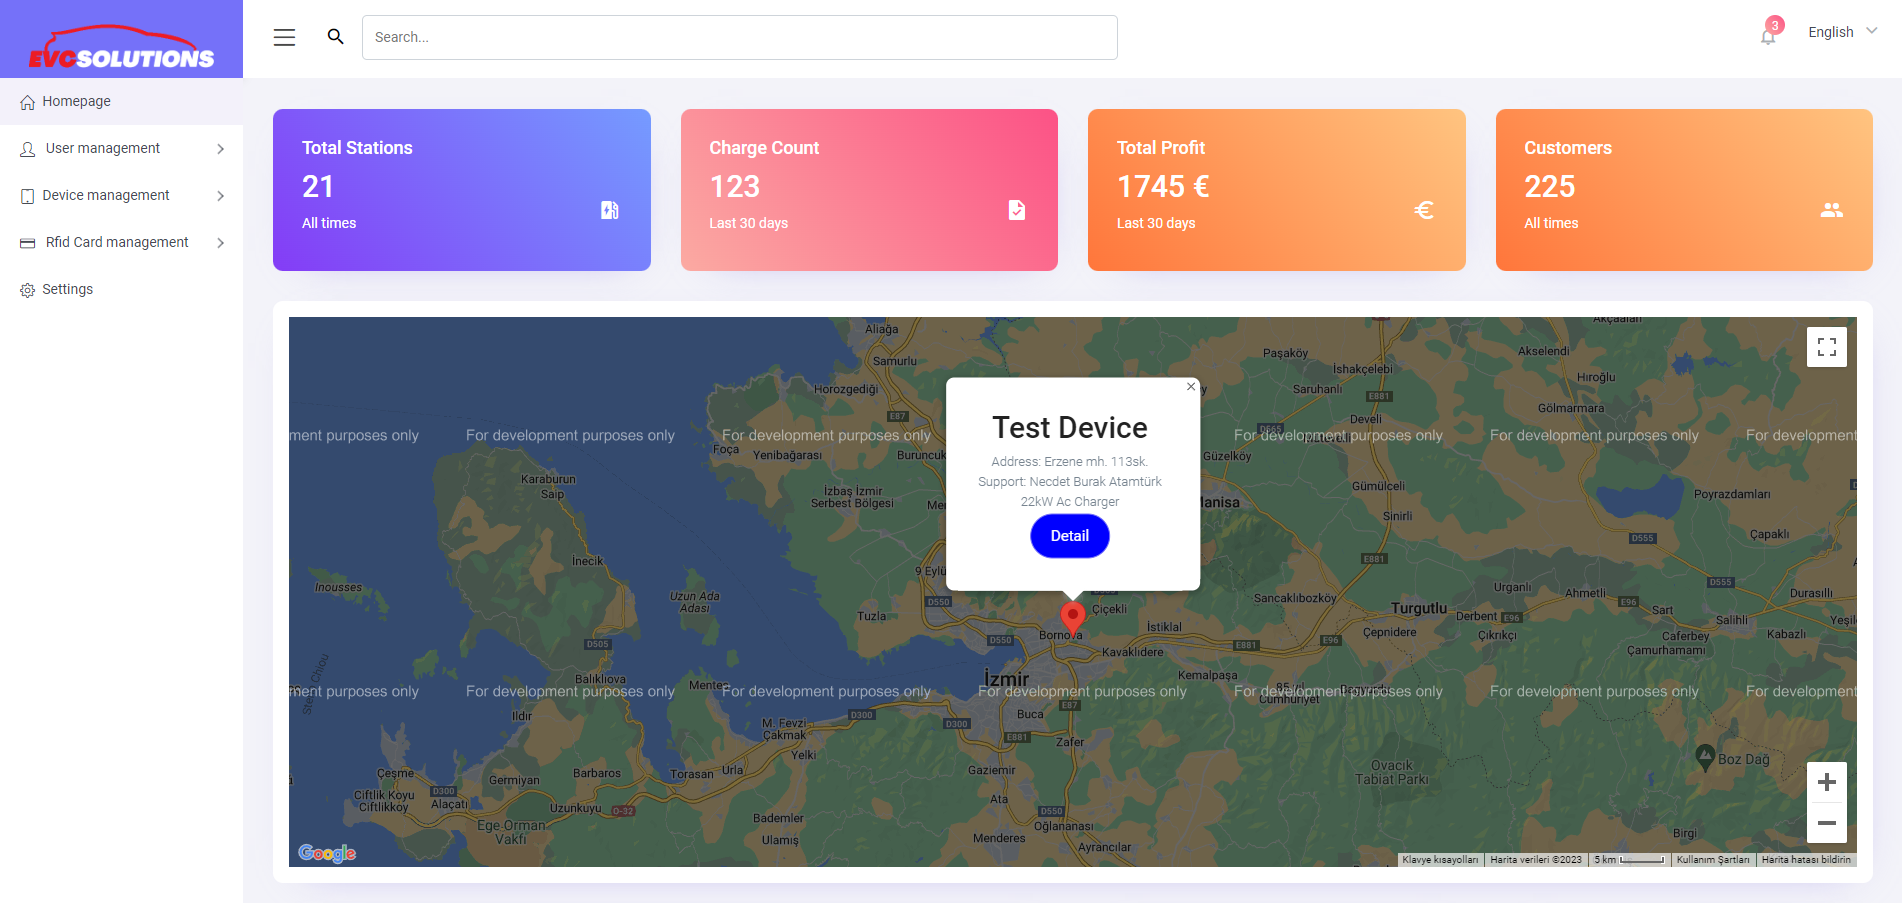The height and width of the screenshot is (903, 1902).
Task: Click the search magnifier icon
Action: pos(336,37)
